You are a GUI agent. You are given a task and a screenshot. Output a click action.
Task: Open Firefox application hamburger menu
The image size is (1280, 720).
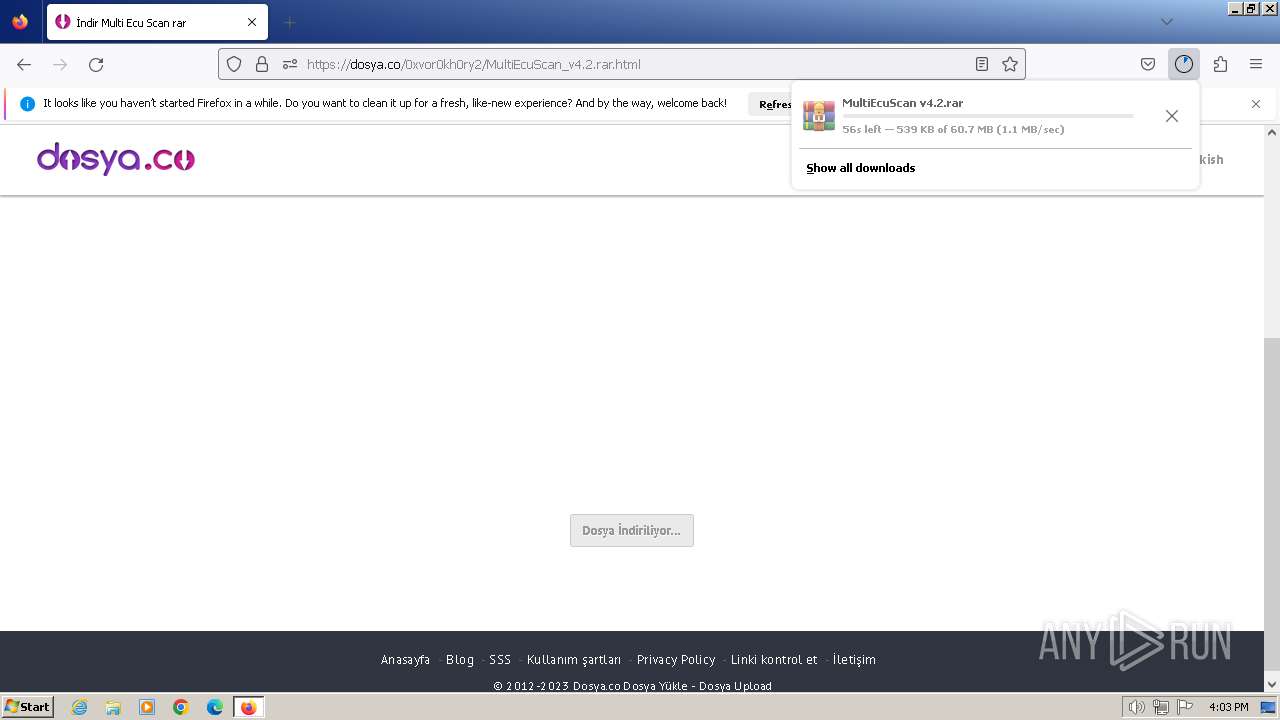pos(1256,64)
